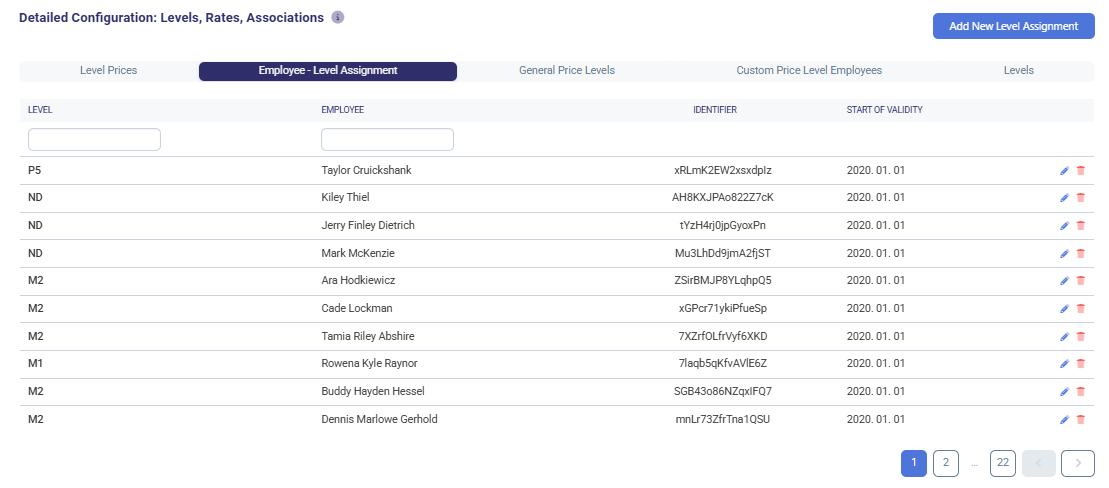Edit Jerry Finley Dietrich's assignment row
1109x488 pixels.
tap(1064, 226)
